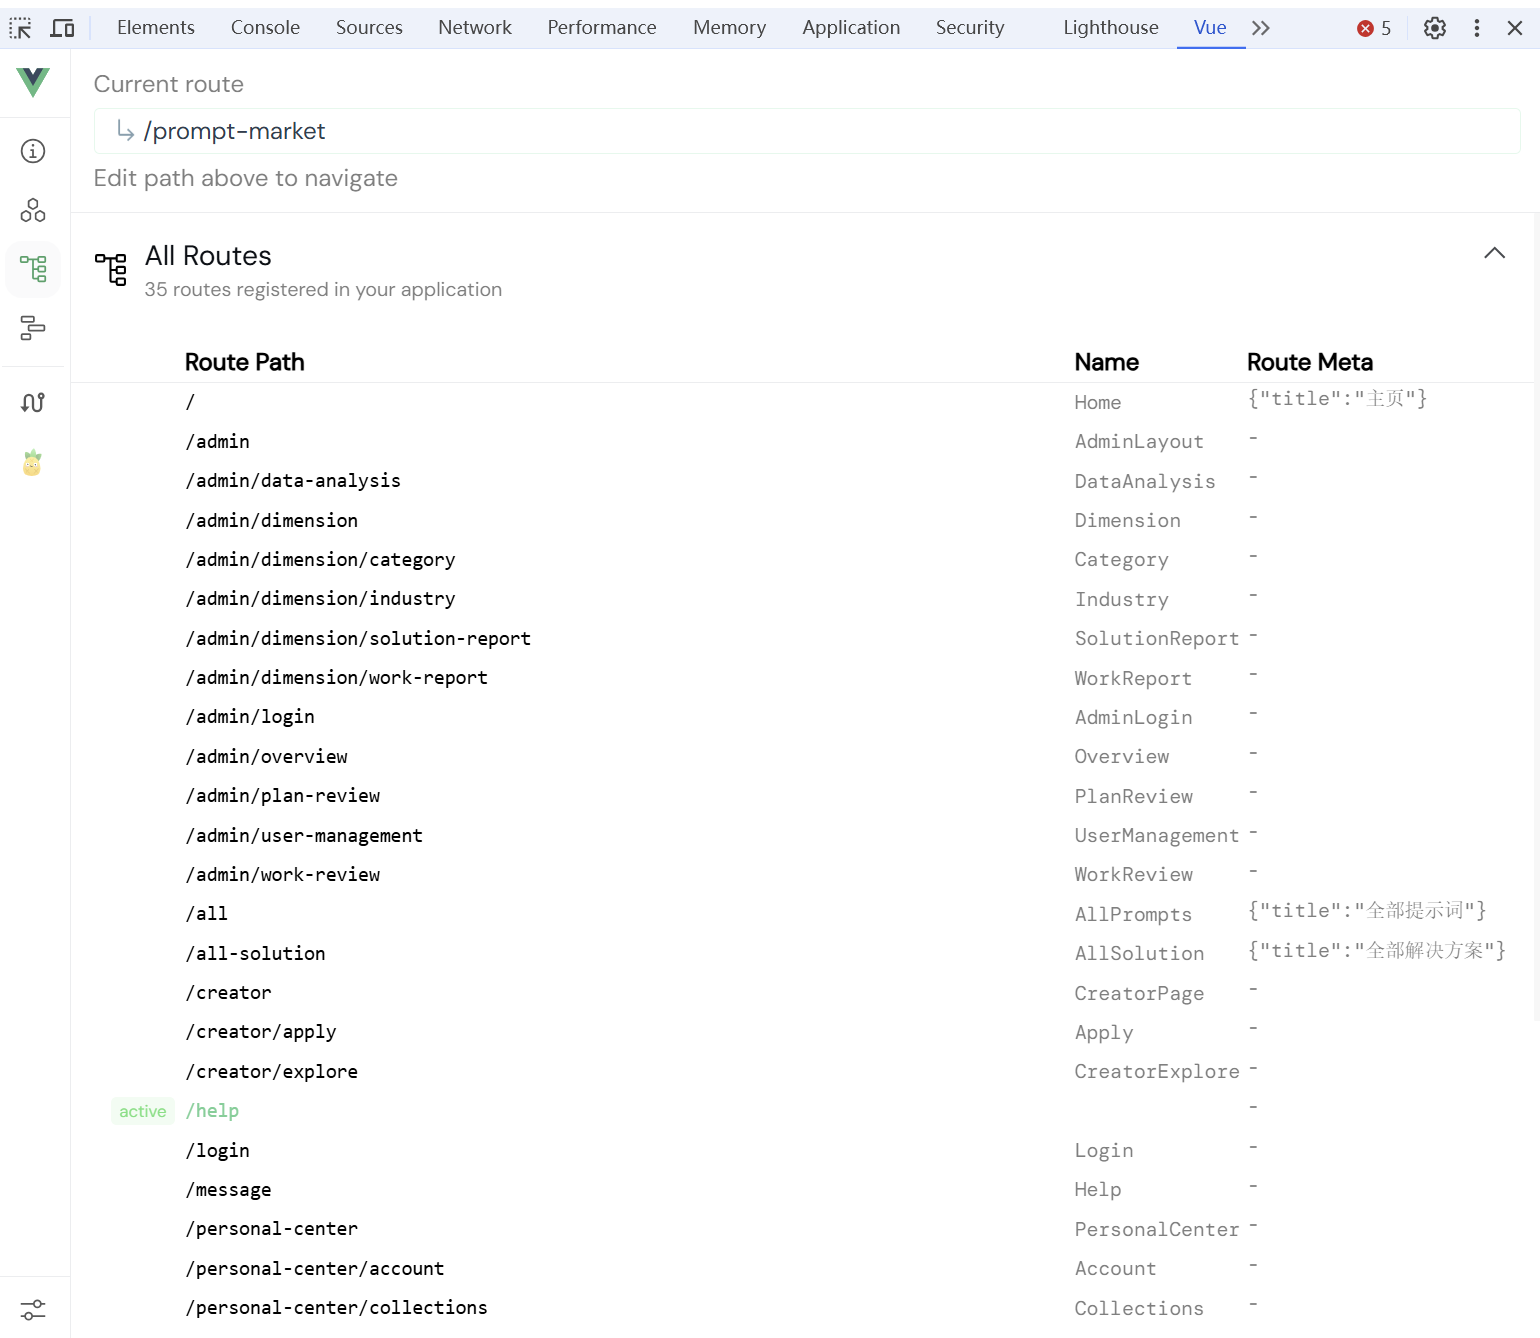1540x1338 pixels.
Task: Select the /admin/user-management route
Action: (x=304, y=836)
